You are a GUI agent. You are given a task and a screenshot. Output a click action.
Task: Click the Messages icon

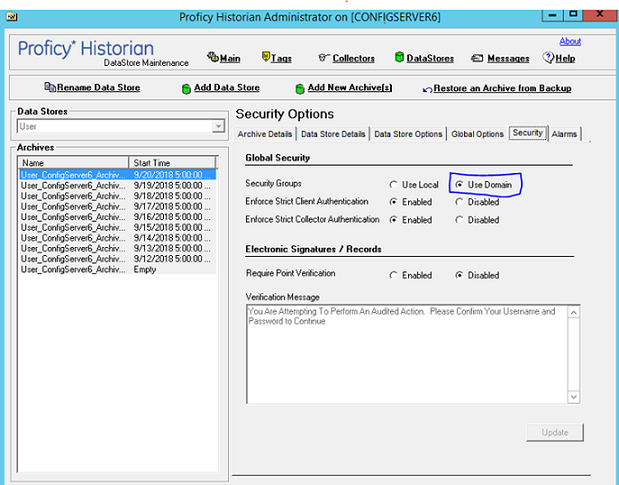click(x=477, y=58)
